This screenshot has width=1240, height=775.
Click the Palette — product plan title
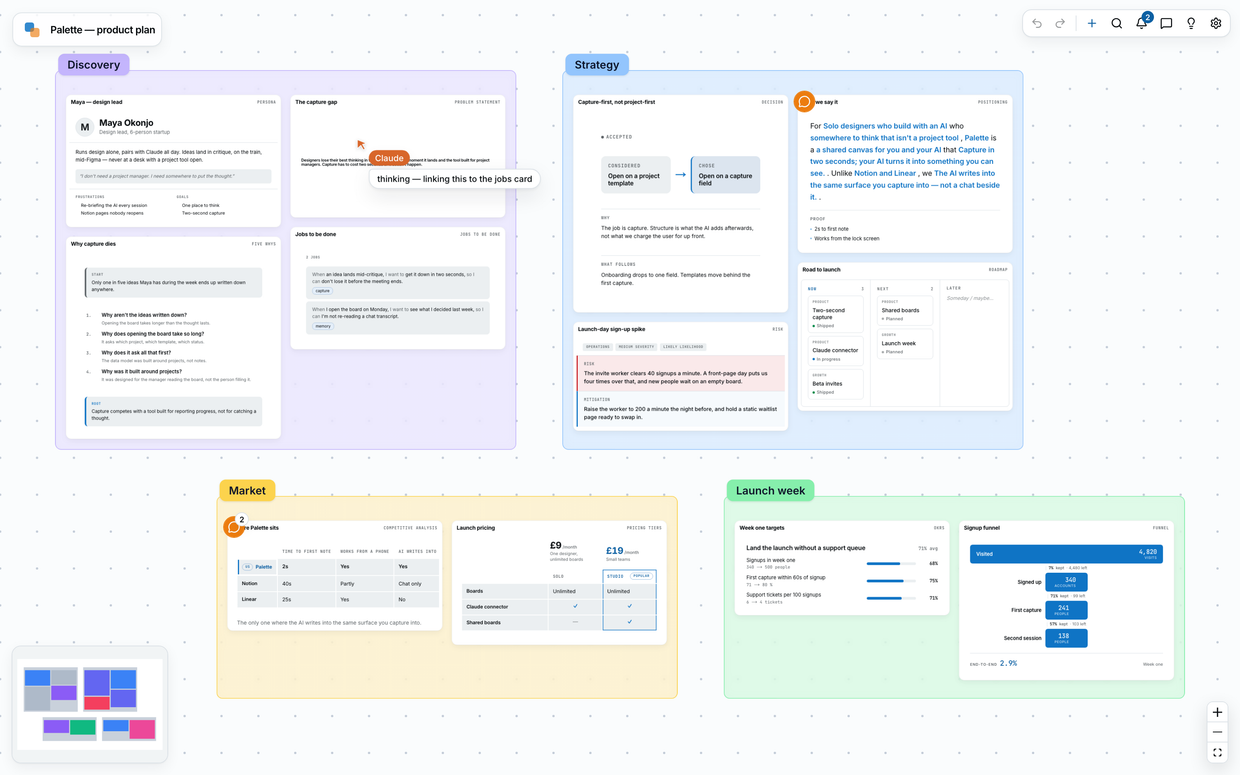coord(103,30)
